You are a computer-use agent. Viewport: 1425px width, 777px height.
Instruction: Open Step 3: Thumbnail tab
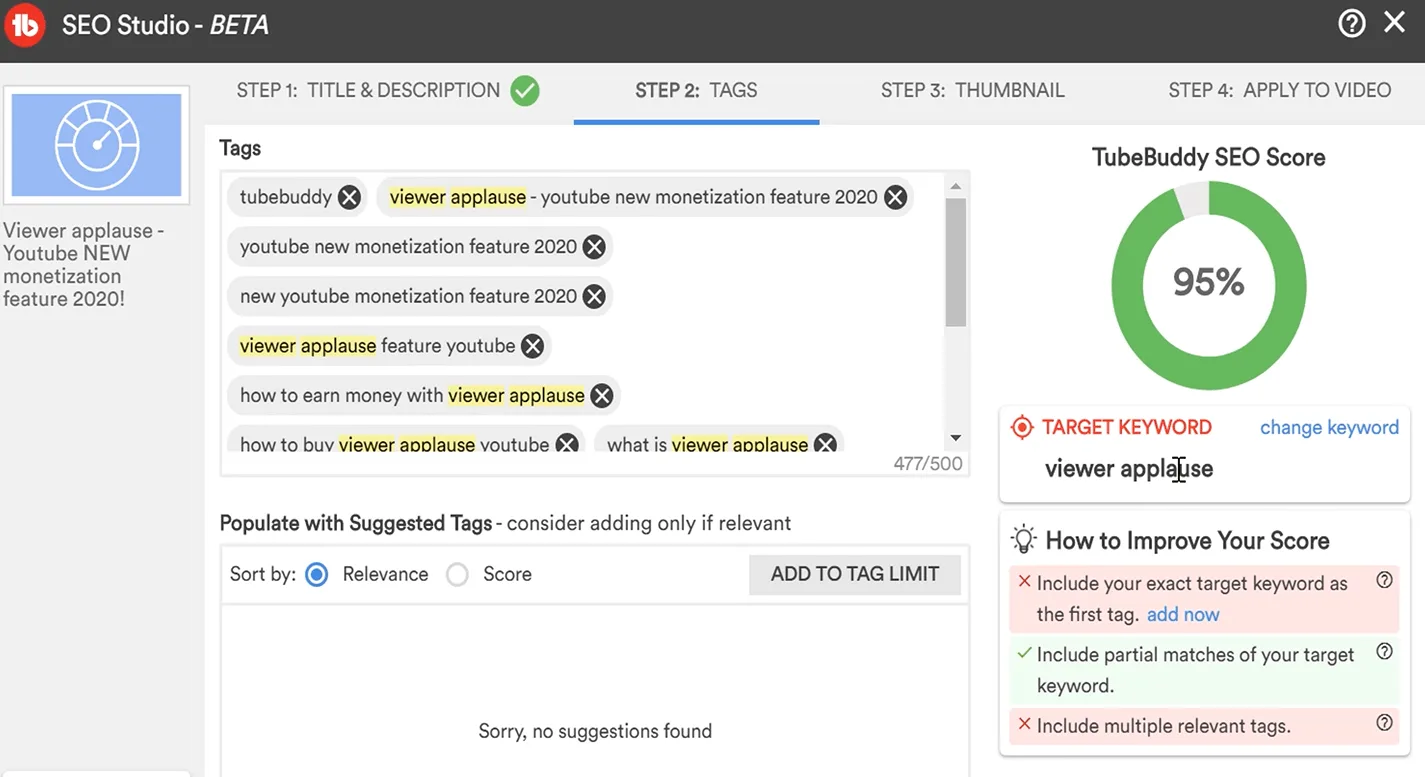pyautogui.click(x=972, y=90)
